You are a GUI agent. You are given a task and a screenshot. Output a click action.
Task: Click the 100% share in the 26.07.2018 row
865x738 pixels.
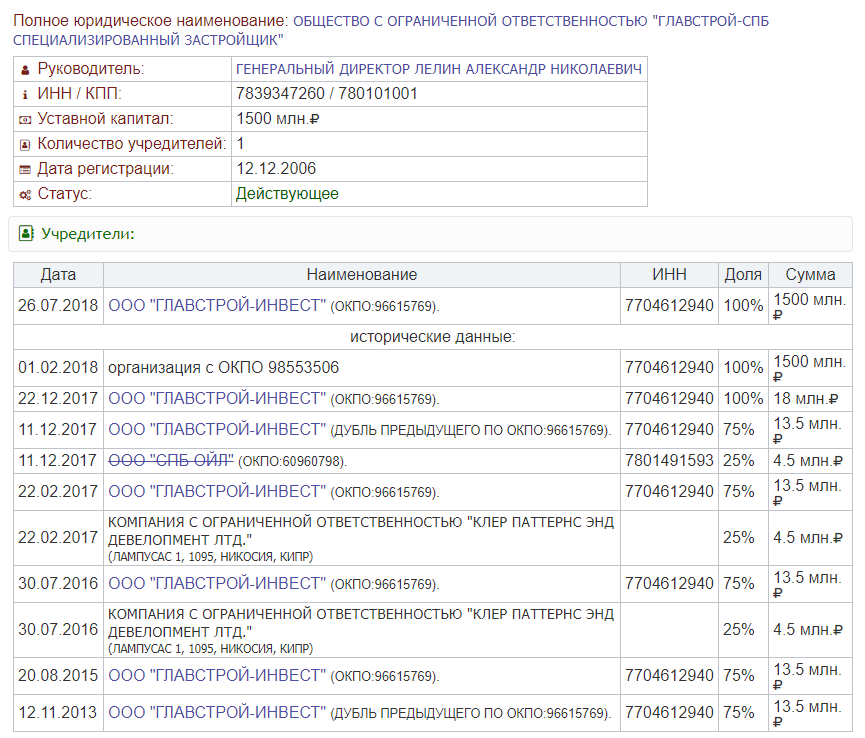[743, 306]
